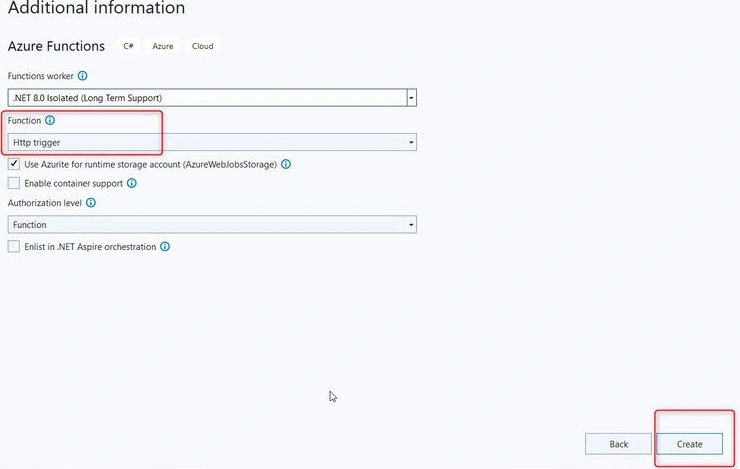Click the Create button
Screen dimensions: 740x469
coord(690,444)
